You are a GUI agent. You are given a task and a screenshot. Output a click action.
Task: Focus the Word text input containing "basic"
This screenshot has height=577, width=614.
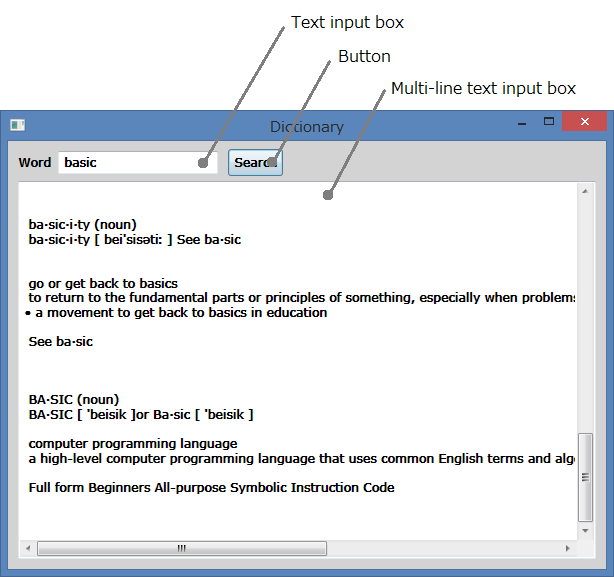coord(138,162)
